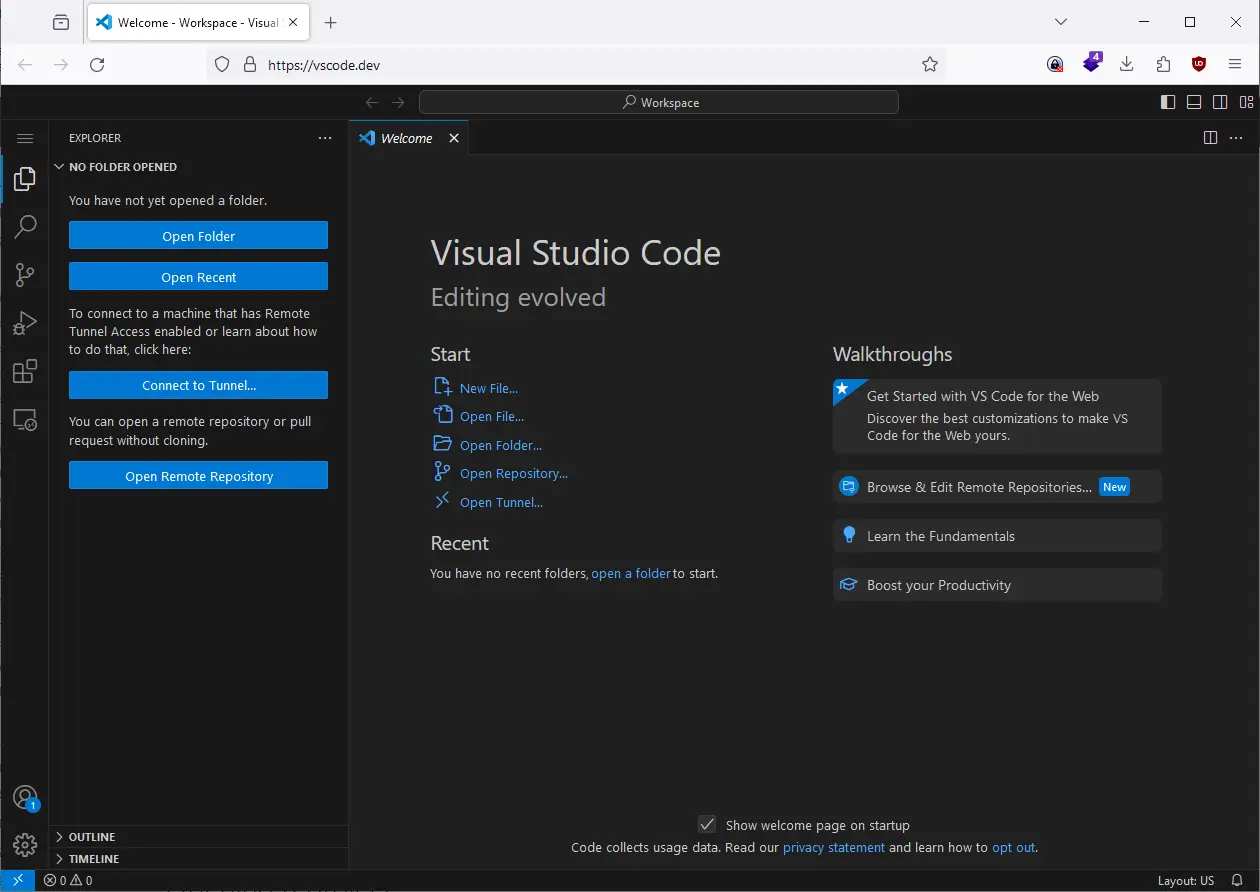
Task: Toggle the primary side bar visibility
Action: (1168, 102)
